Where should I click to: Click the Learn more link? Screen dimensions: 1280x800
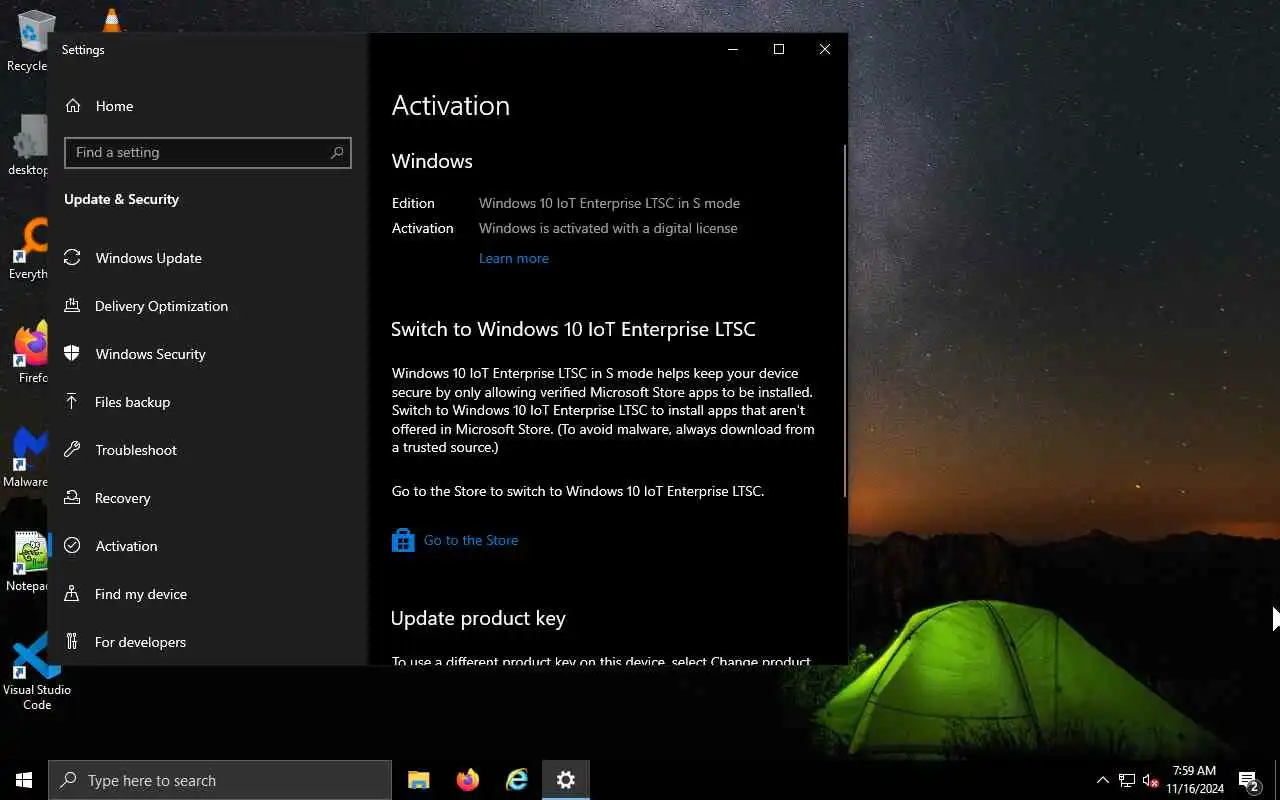[x=513, y=258]
